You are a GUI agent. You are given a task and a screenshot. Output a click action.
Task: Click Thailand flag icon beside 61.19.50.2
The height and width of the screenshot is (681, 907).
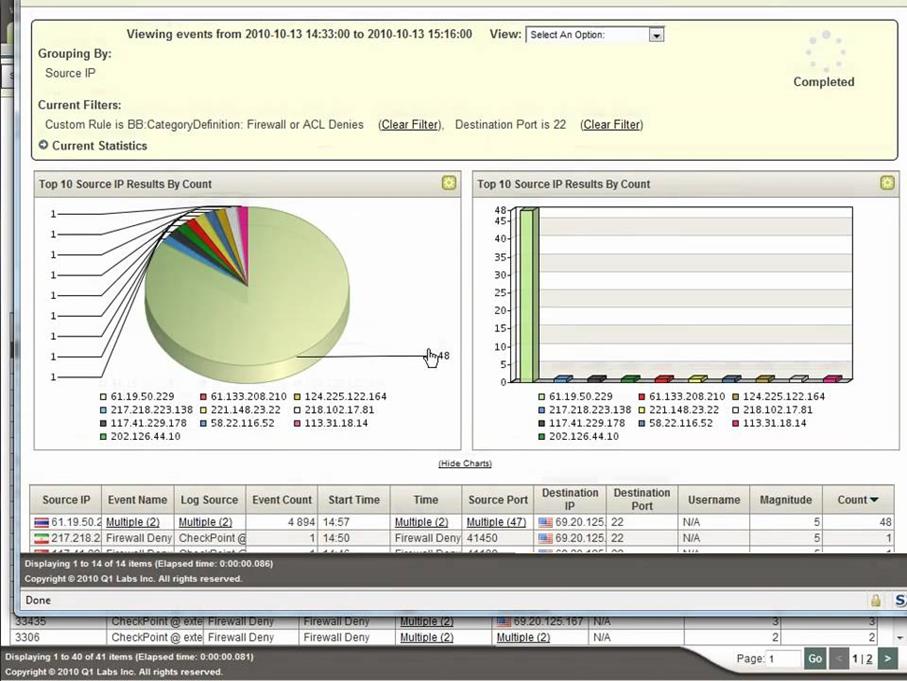coord(42,522)
